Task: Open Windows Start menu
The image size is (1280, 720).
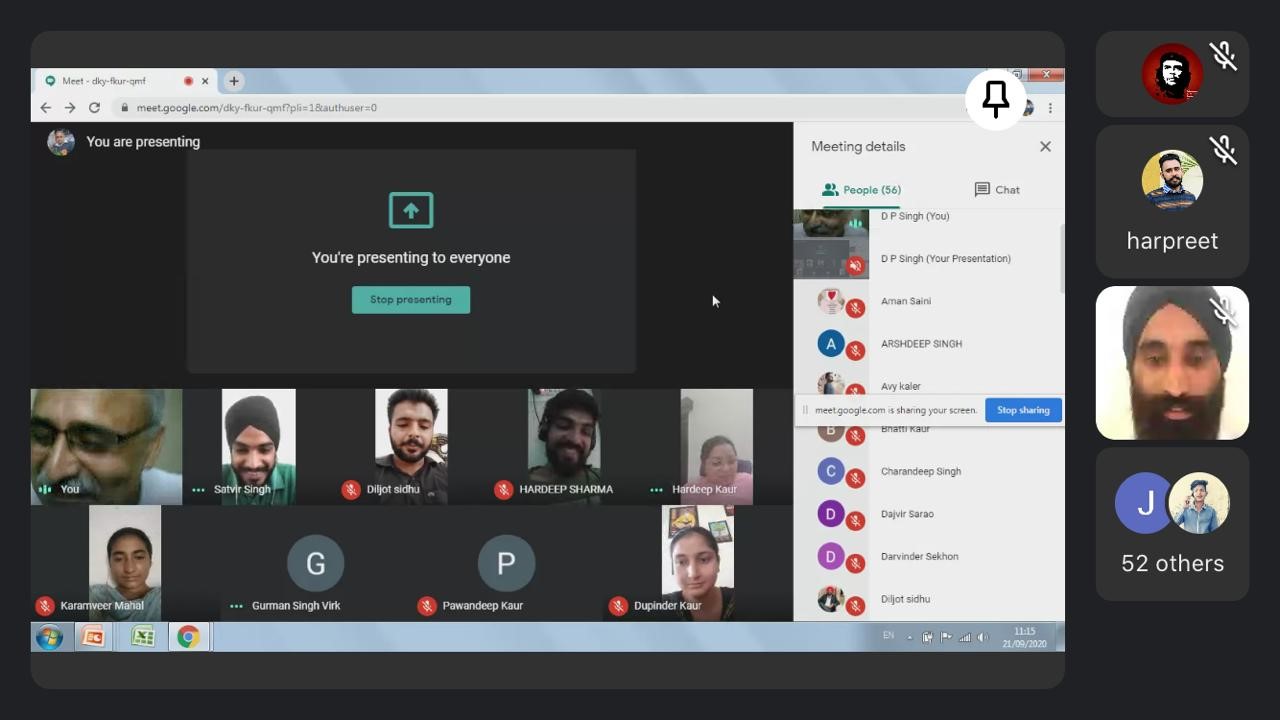Action: click(x=49, y=637)
